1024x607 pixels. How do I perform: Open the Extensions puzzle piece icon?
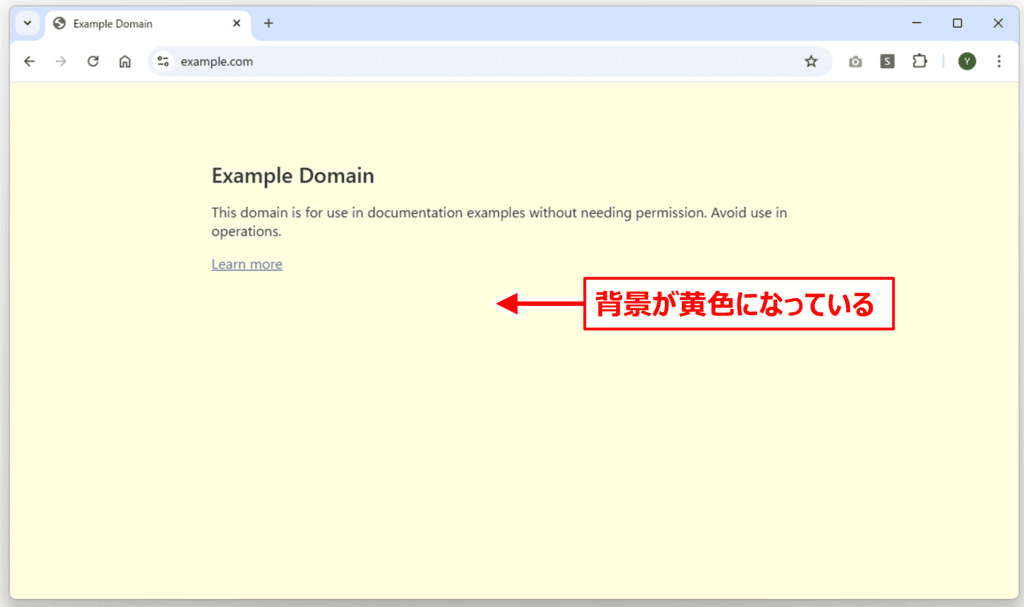(x=920, y=61)
